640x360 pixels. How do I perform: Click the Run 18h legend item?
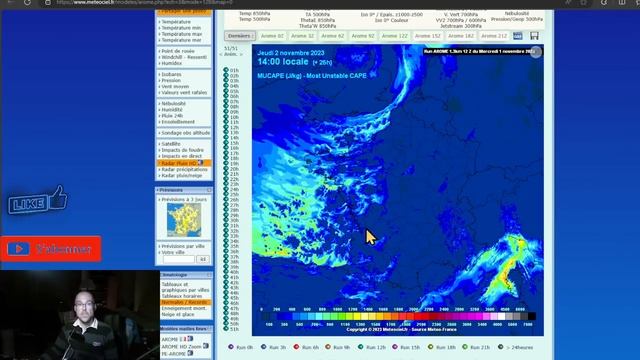click(441, 347)
